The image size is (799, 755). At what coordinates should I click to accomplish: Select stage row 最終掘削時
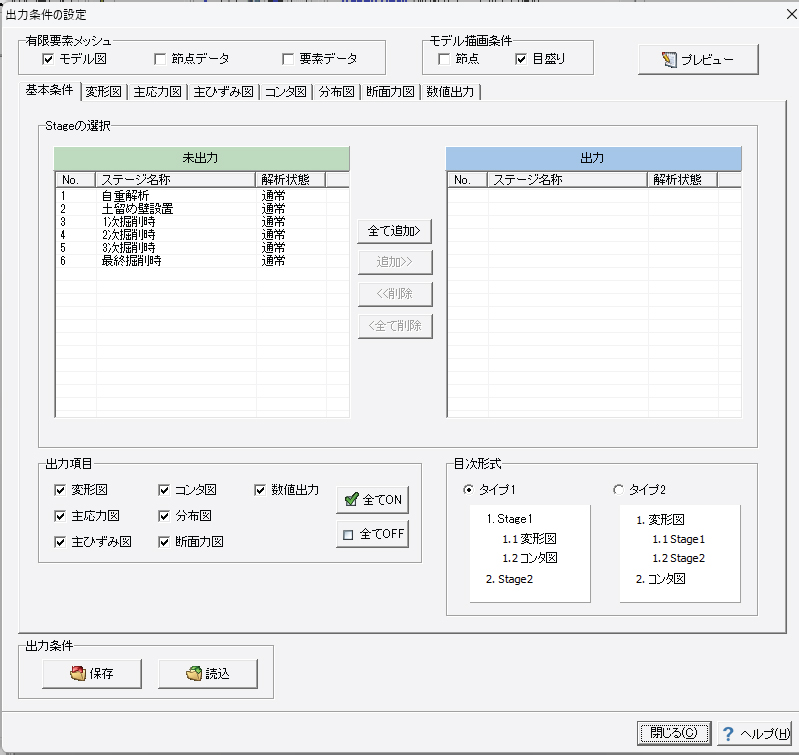pos(202,261)
